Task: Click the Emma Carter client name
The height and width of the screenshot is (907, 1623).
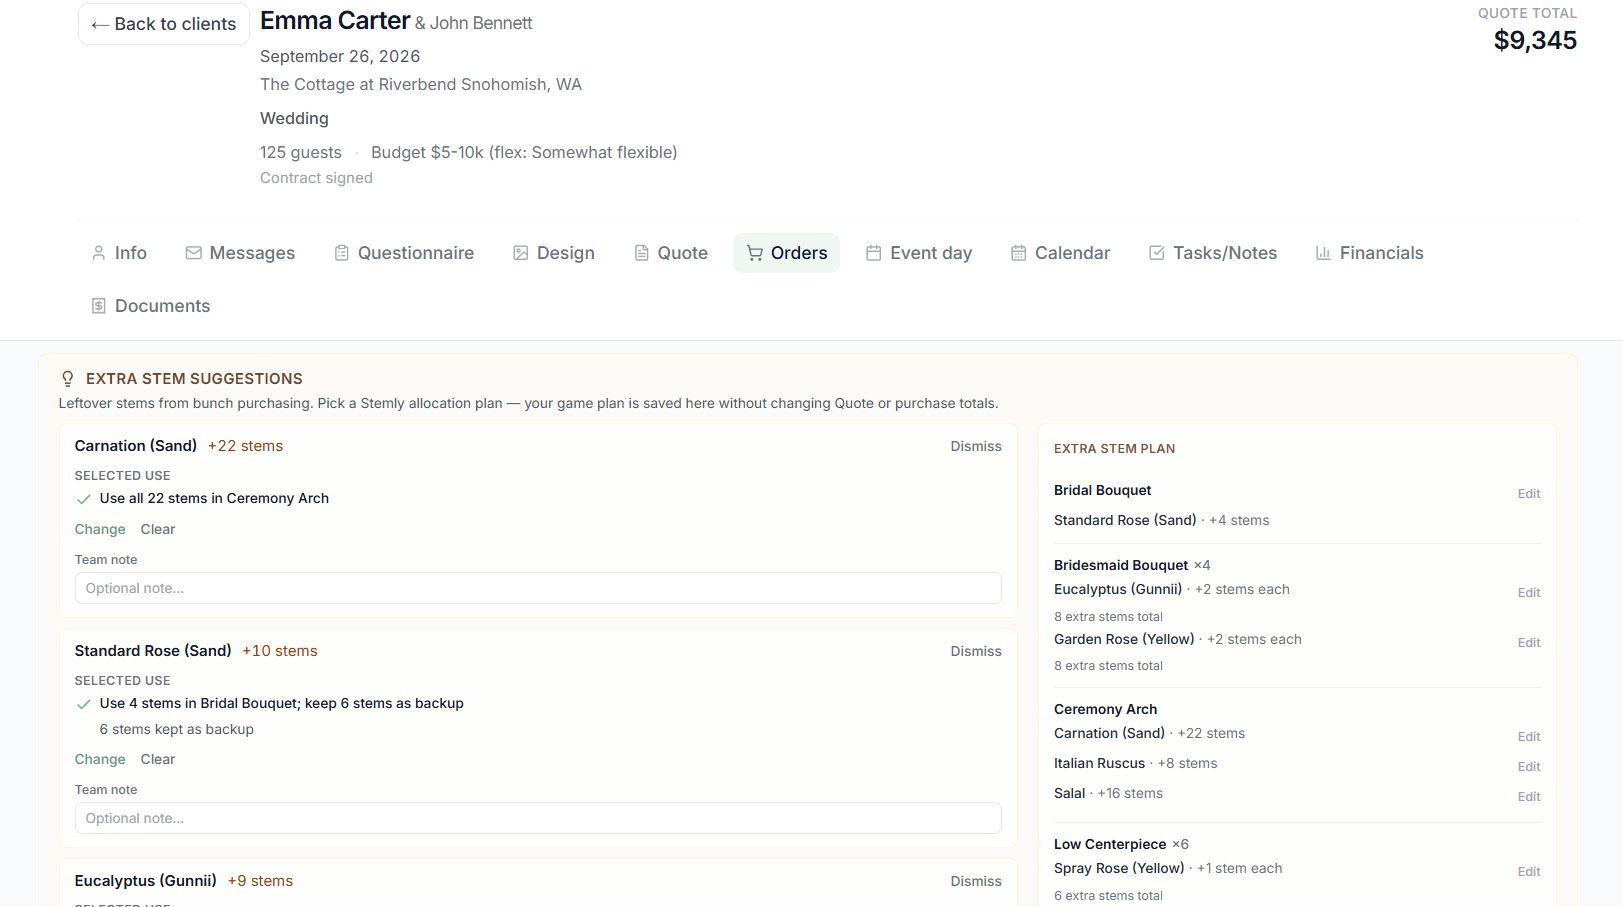Action: pos(335,20)
